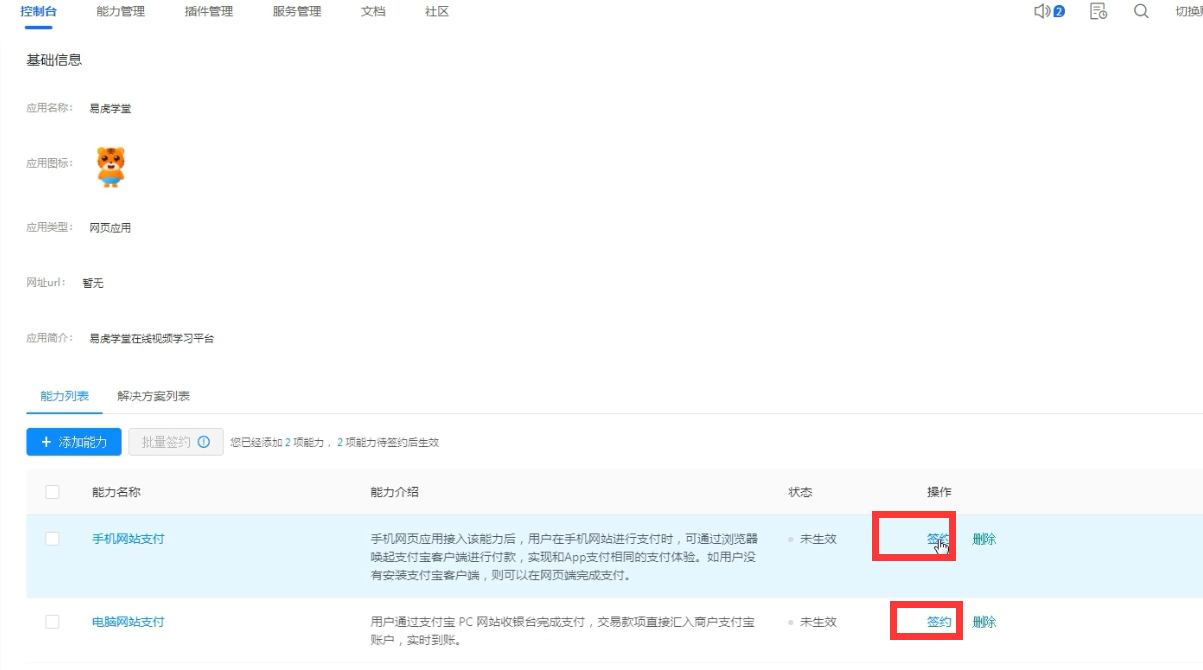Navigate to 服务管理

(295, 12)
